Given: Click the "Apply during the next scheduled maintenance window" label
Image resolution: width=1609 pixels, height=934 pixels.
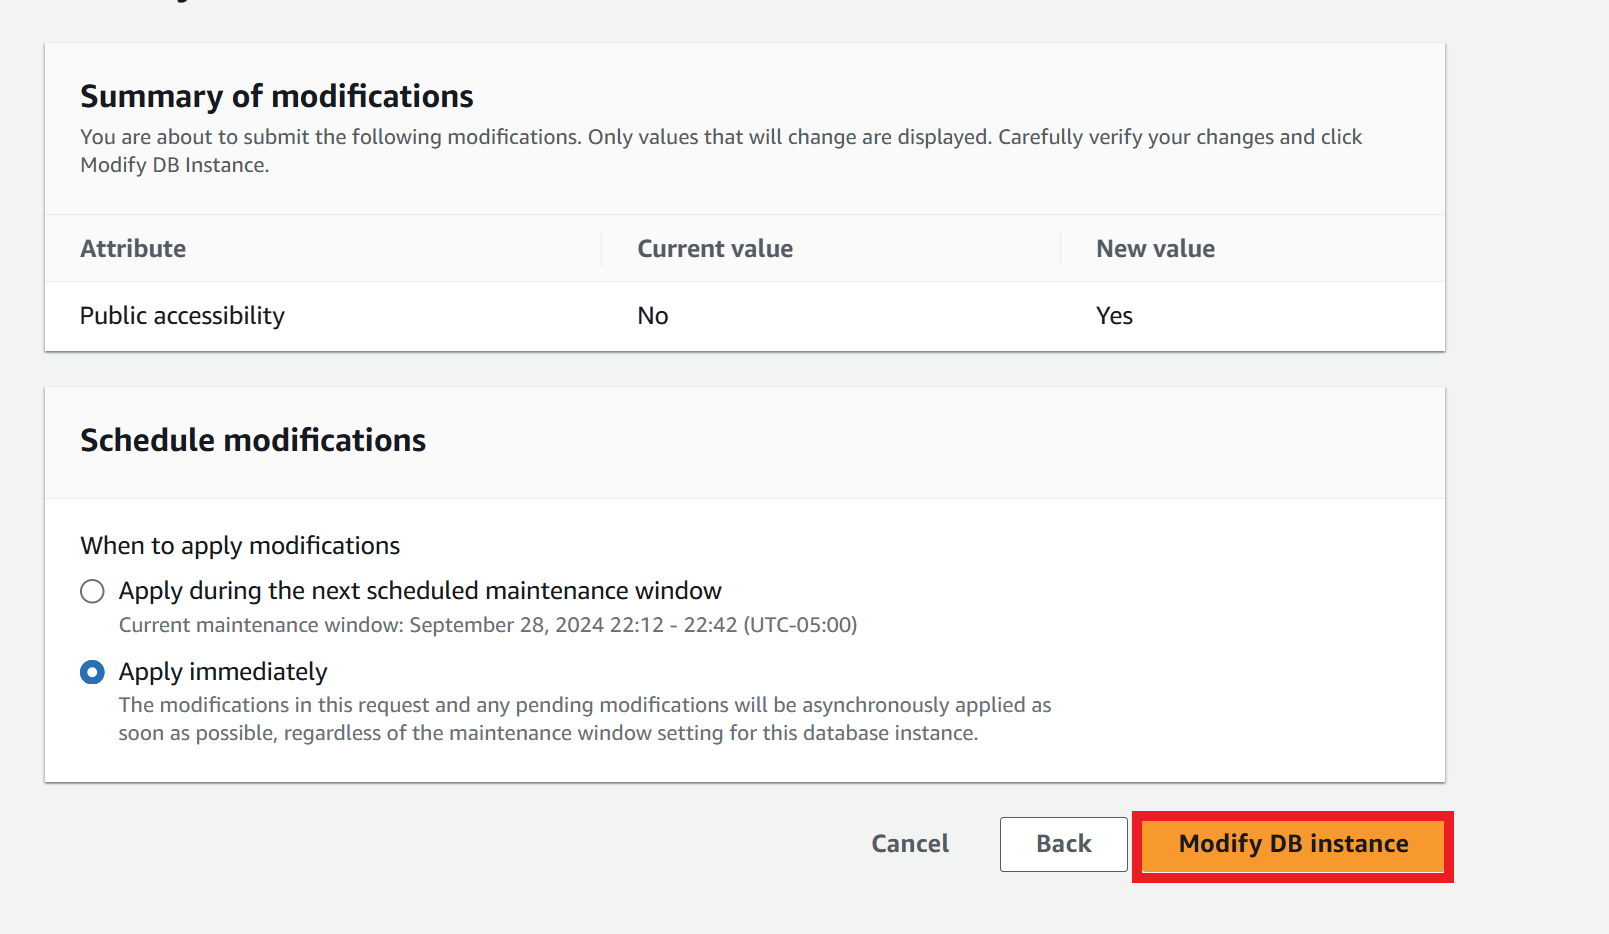Looking at the screenshot, I should point(420,591).
